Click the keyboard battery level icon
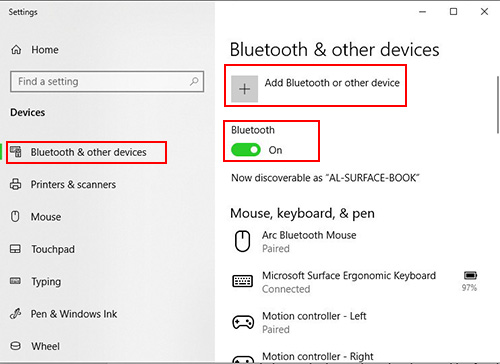Image resolution: width=500 pixels, height=364 pixels. [x=470, y=275]
